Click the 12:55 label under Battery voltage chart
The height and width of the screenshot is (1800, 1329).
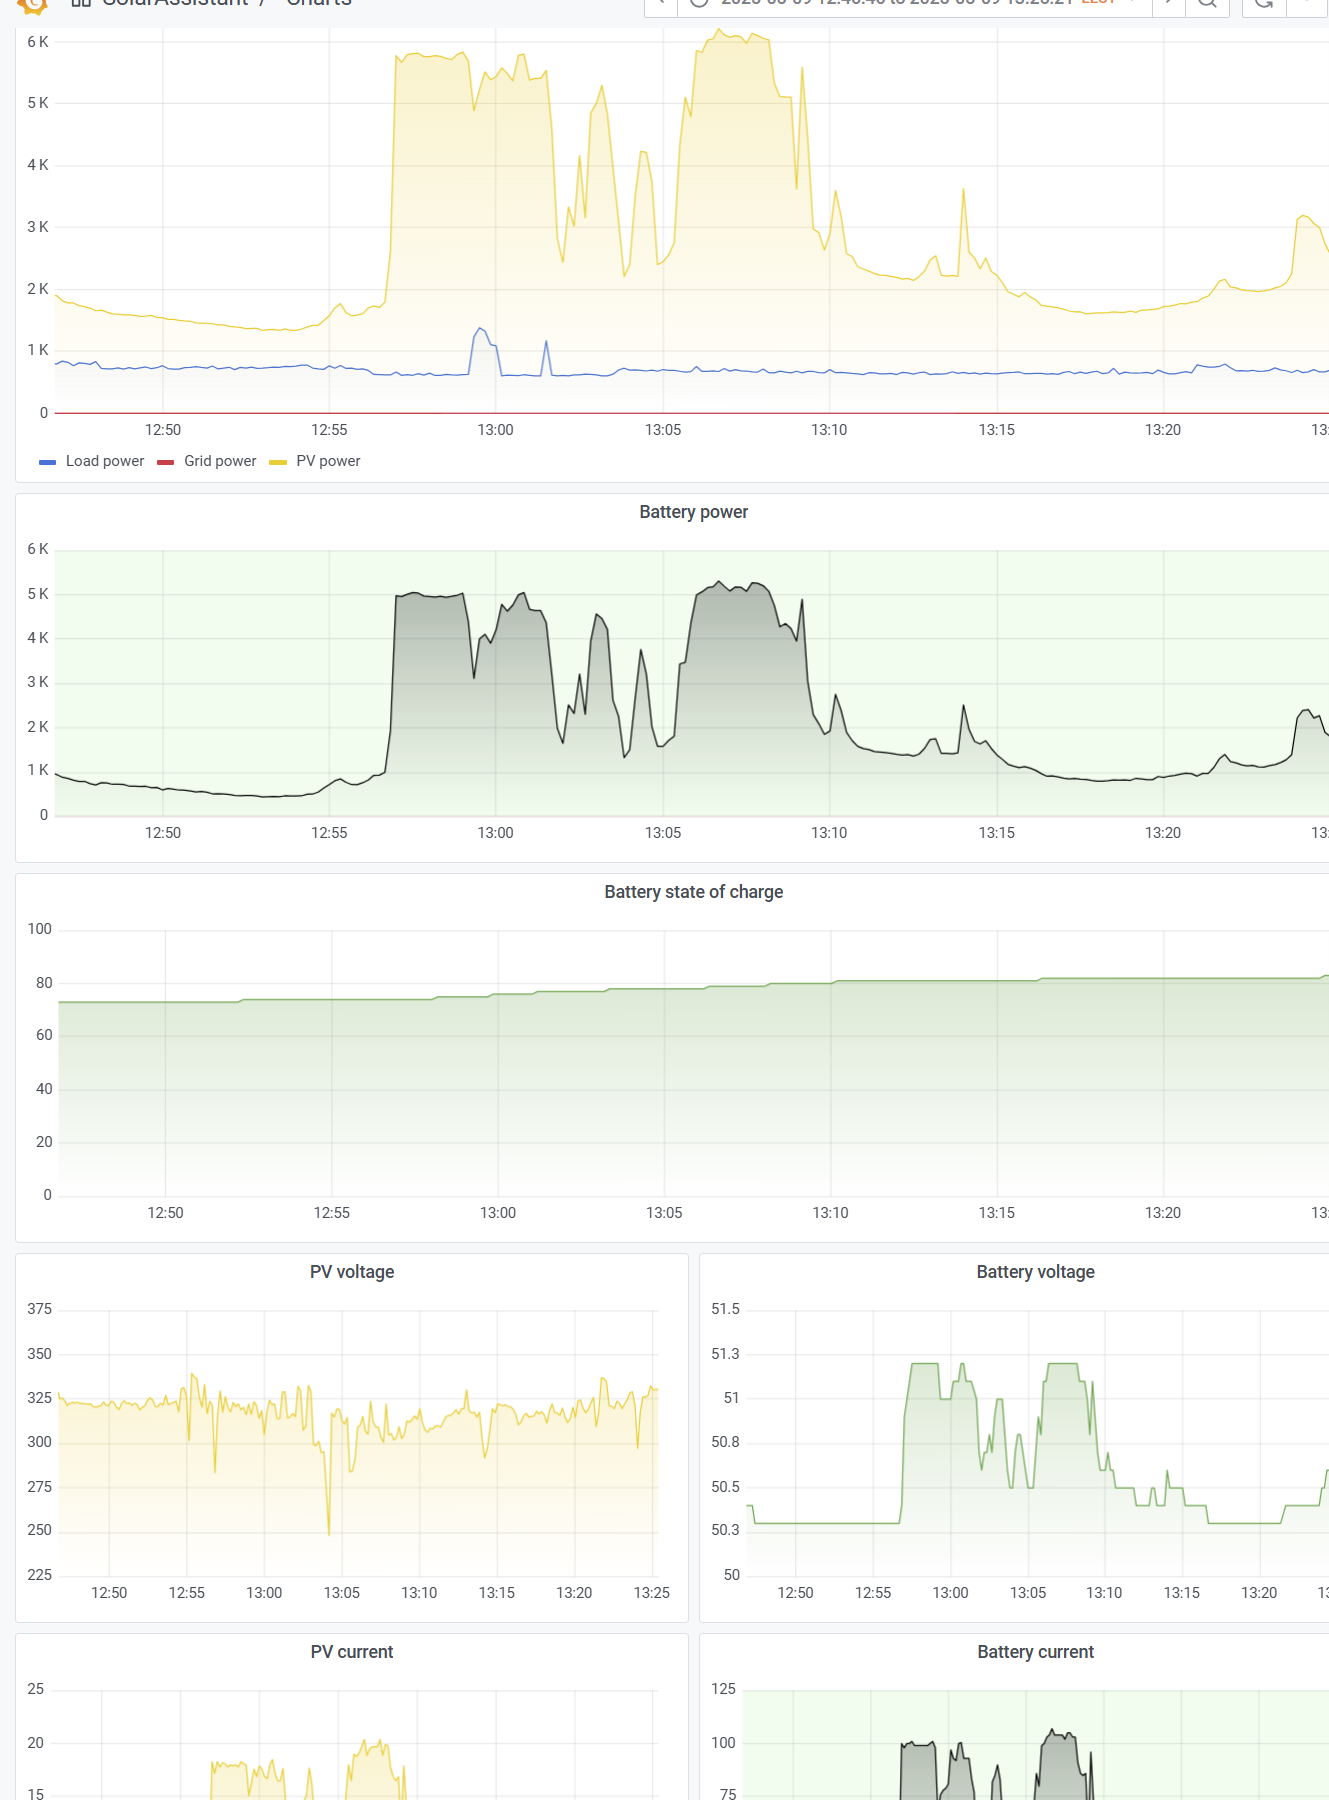pyautogui.click(x=873, y=1593)
